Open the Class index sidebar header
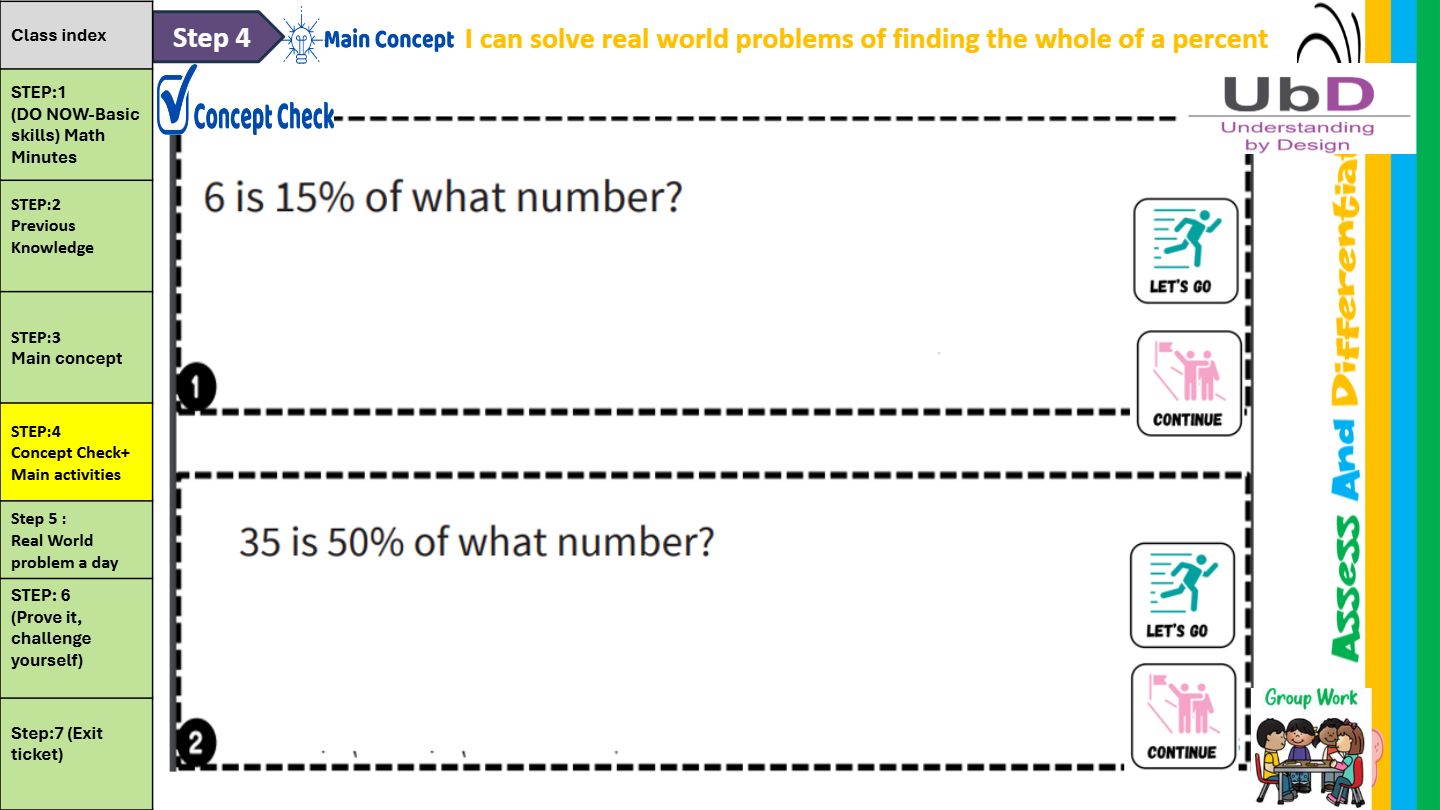The height and width of the screenshot is (810, 1440). pyautogui.click(x=76, y=35)
